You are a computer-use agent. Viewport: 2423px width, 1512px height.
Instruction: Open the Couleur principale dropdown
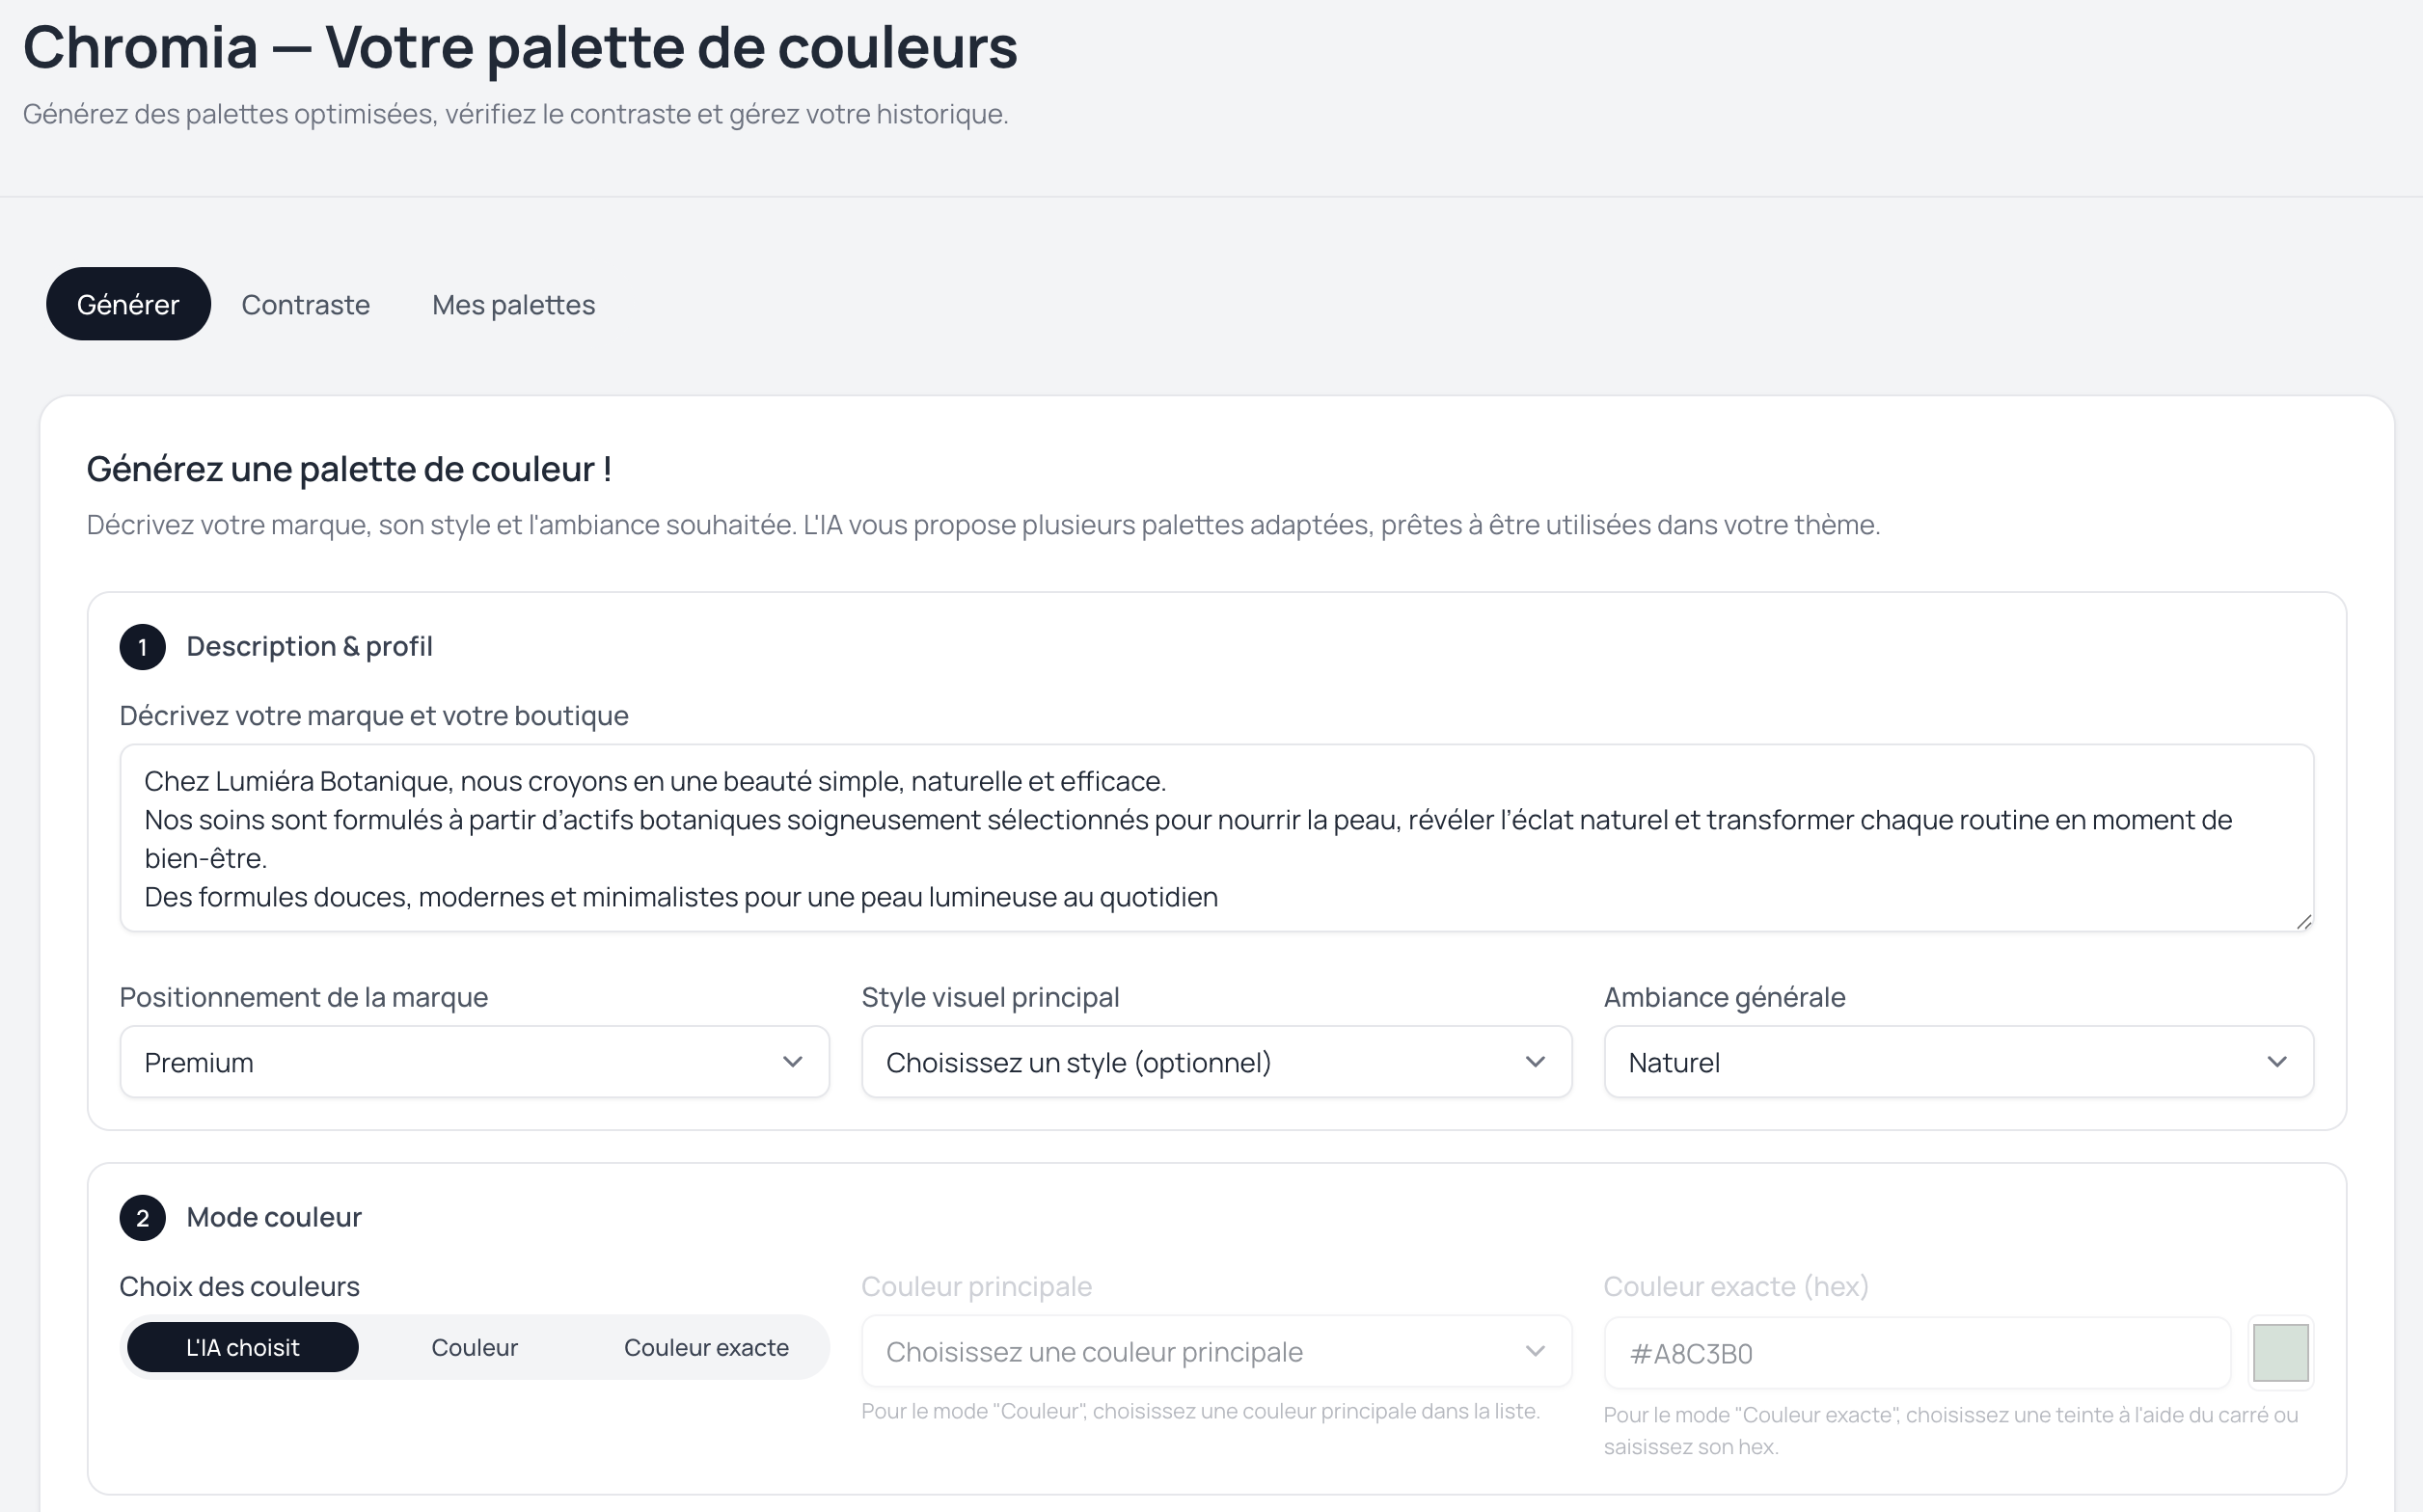[1215, 1351]
